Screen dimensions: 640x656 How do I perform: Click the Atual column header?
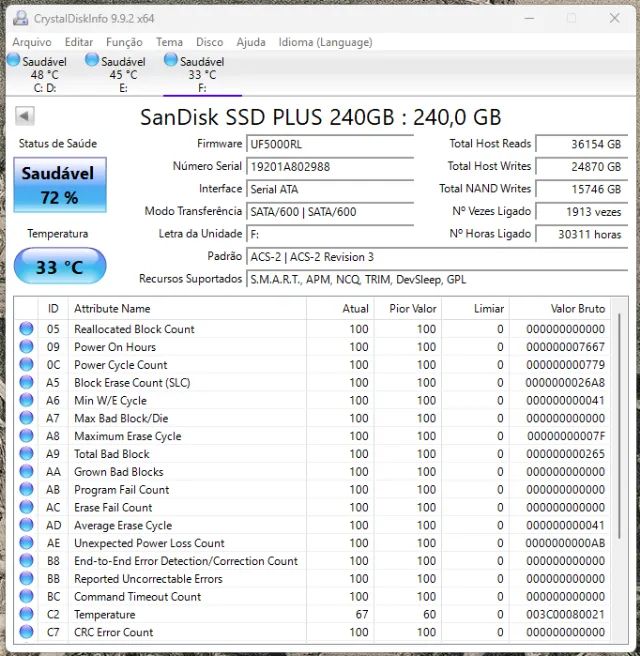point(340,309)
